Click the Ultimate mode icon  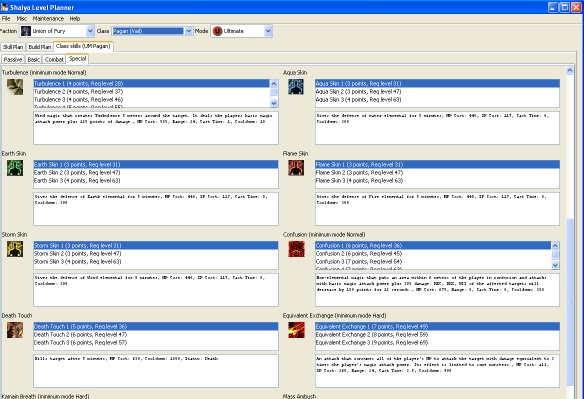coord(218,31)
